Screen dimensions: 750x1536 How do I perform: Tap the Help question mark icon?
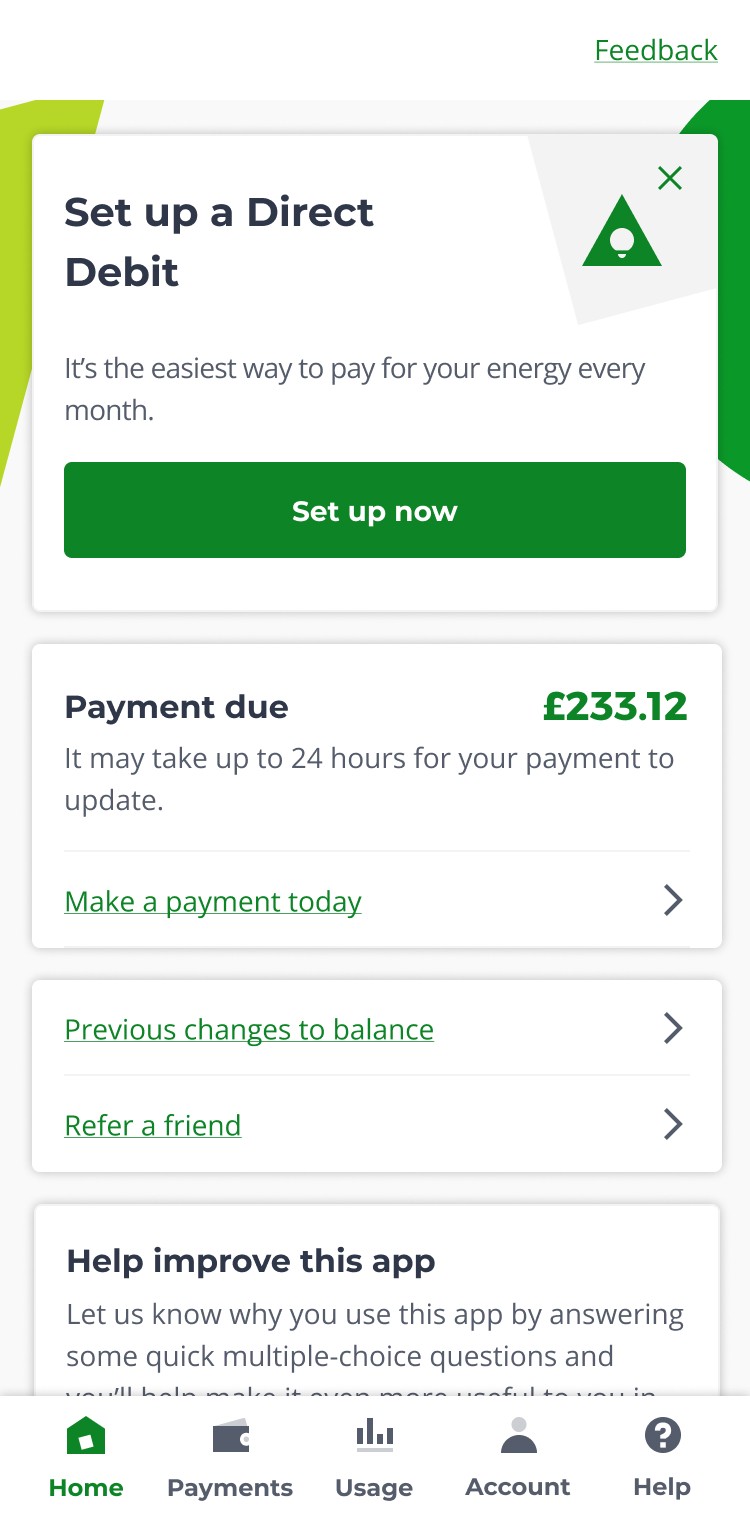[662, 1436]
